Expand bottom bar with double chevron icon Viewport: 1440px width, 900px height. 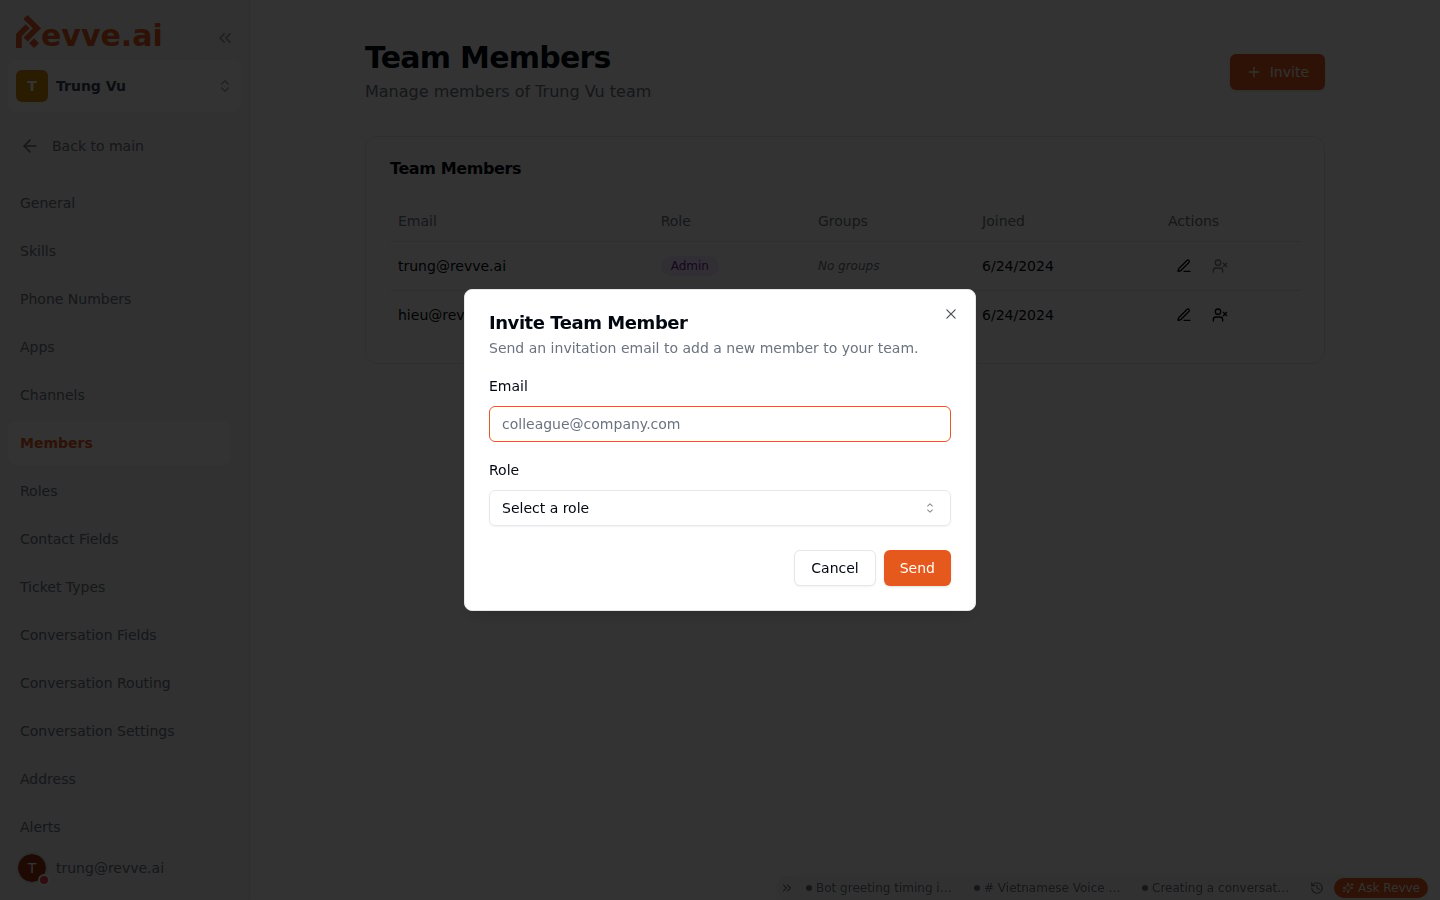[x=787, y=888]
